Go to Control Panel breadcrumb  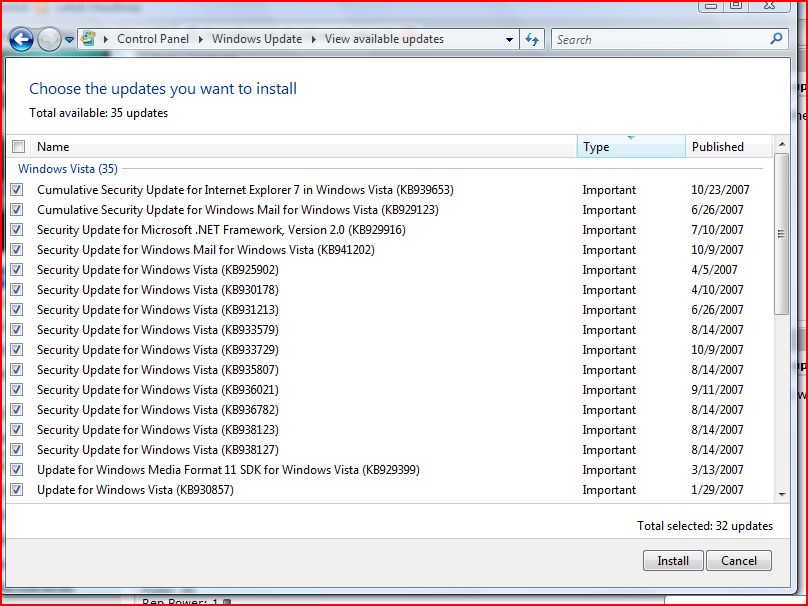pos(153,39)
